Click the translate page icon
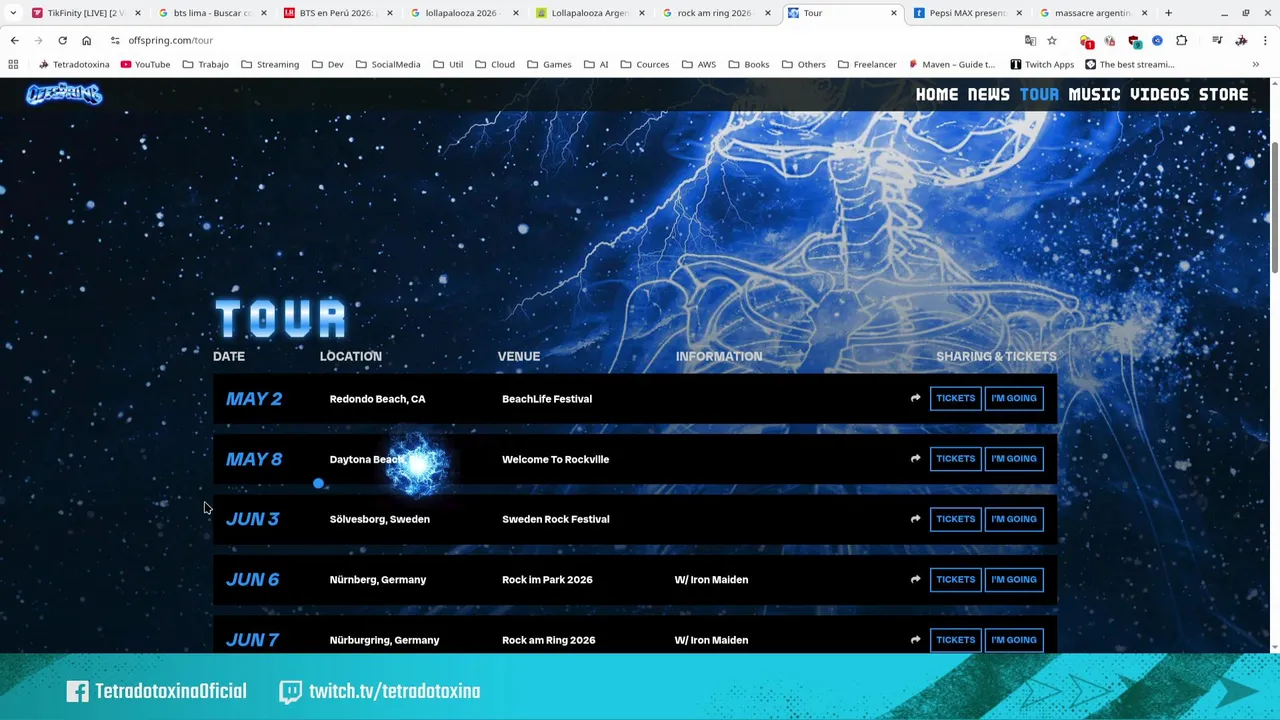Image resolution: width=1280 pixels, height=720 pixels. click(x=1030, y=40)
